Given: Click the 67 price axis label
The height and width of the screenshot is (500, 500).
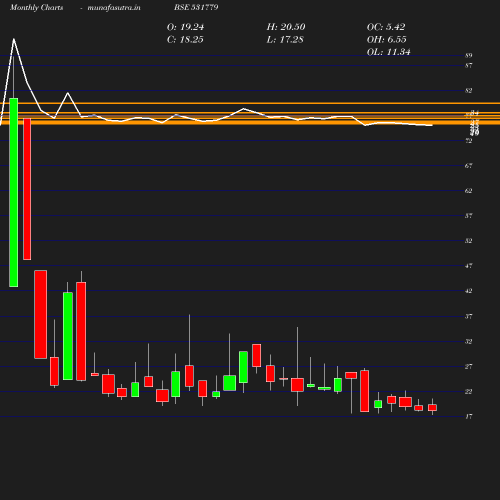Looking at the screenshot, I should coord(469,166).
